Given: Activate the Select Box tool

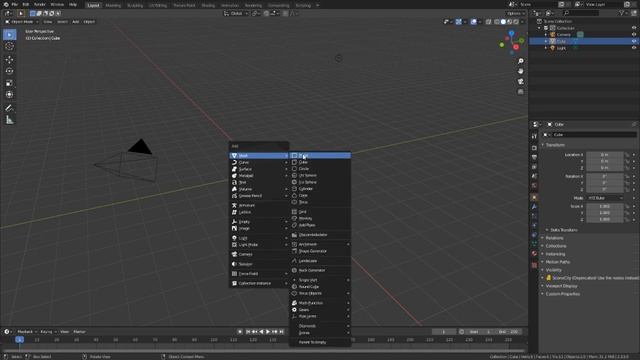Looking at the screenshot, I should (x=9, y=35).
